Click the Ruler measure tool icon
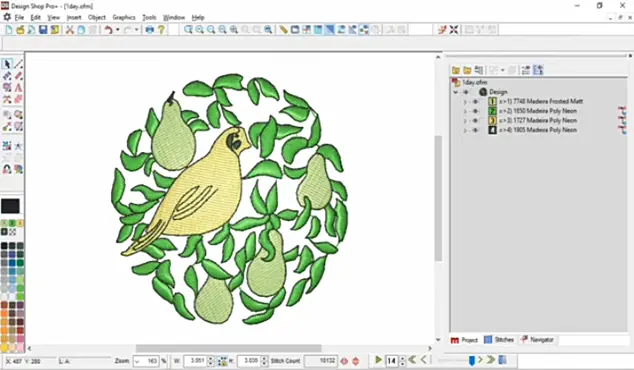Image resolution: width=634 pixels, height=370 pixels. [x=283, y=30]
